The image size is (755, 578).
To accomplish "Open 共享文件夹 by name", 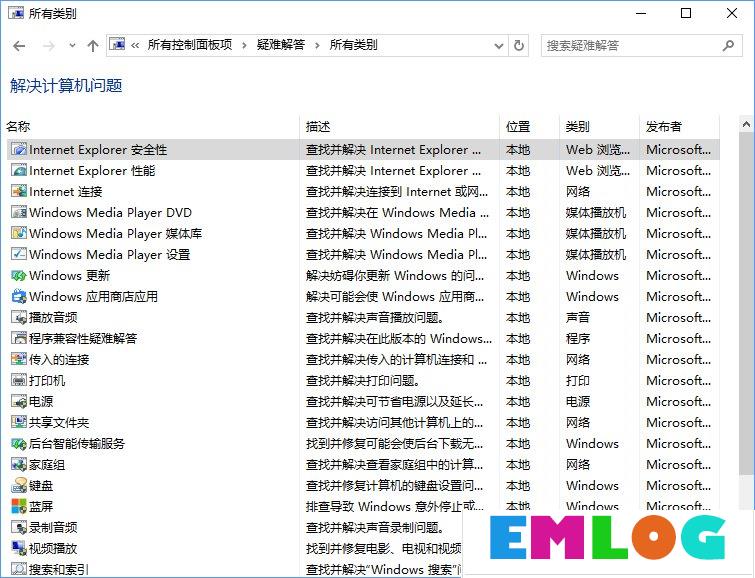I will (59, 422).
